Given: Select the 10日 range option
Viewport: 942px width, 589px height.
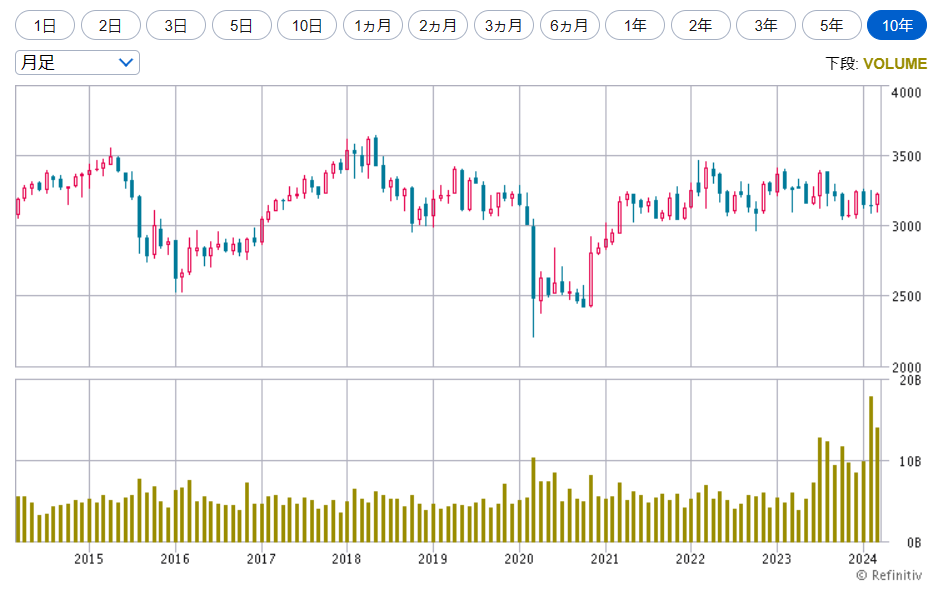Looking at the screenshot, I should (307, 25).
